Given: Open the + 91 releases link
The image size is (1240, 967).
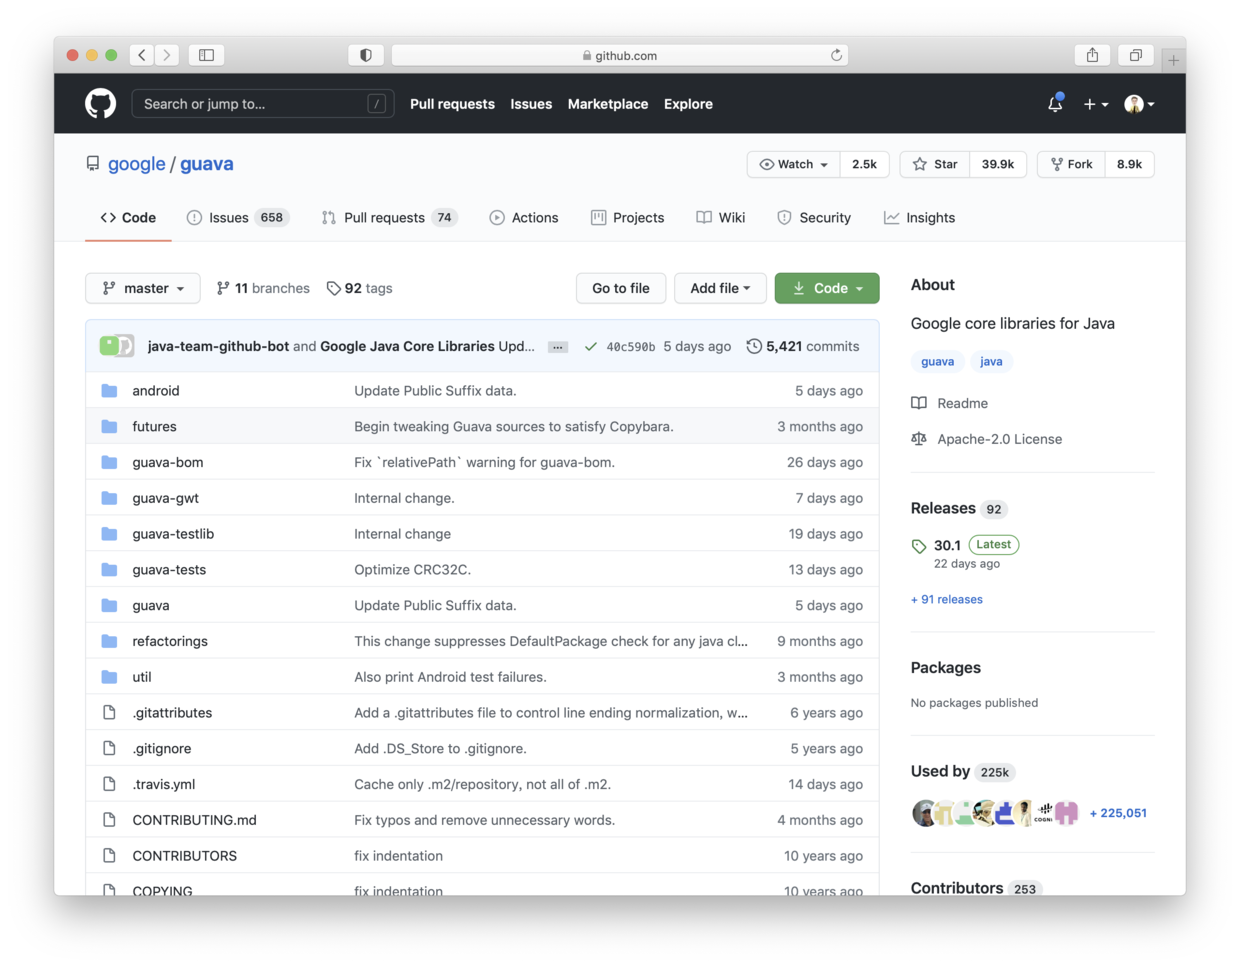Looking at the screenshot, I should tap(946, 599).
